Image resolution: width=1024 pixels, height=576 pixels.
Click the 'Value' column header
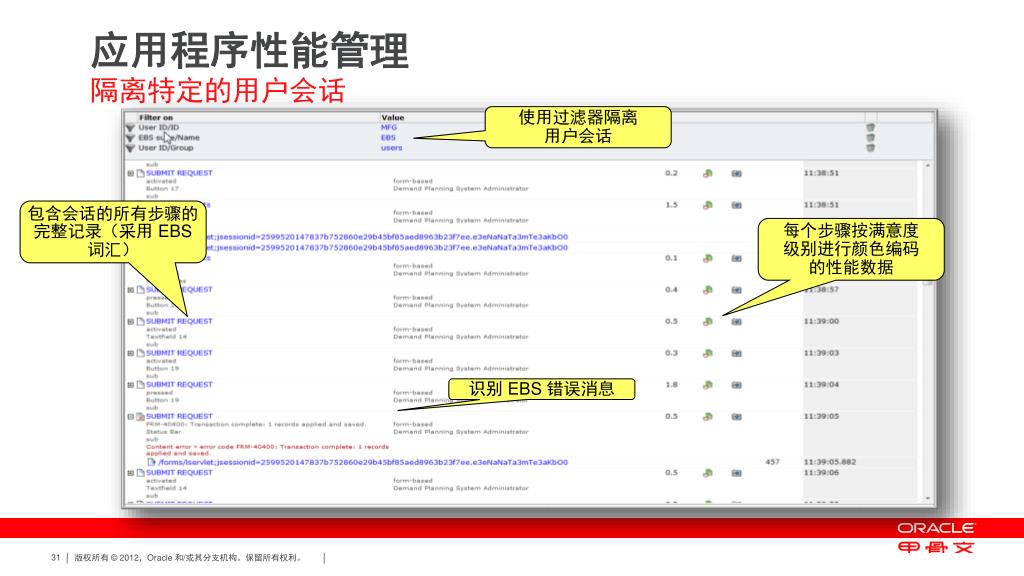(392, 118)
